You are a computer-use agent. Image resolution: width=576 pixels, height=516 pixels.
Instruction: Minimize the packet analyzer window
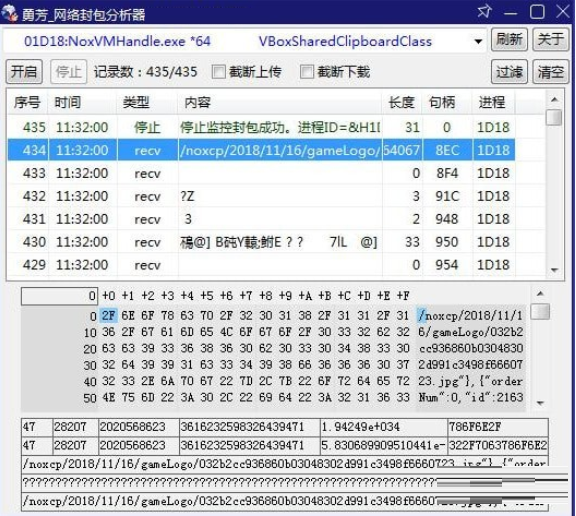[511, 13]
